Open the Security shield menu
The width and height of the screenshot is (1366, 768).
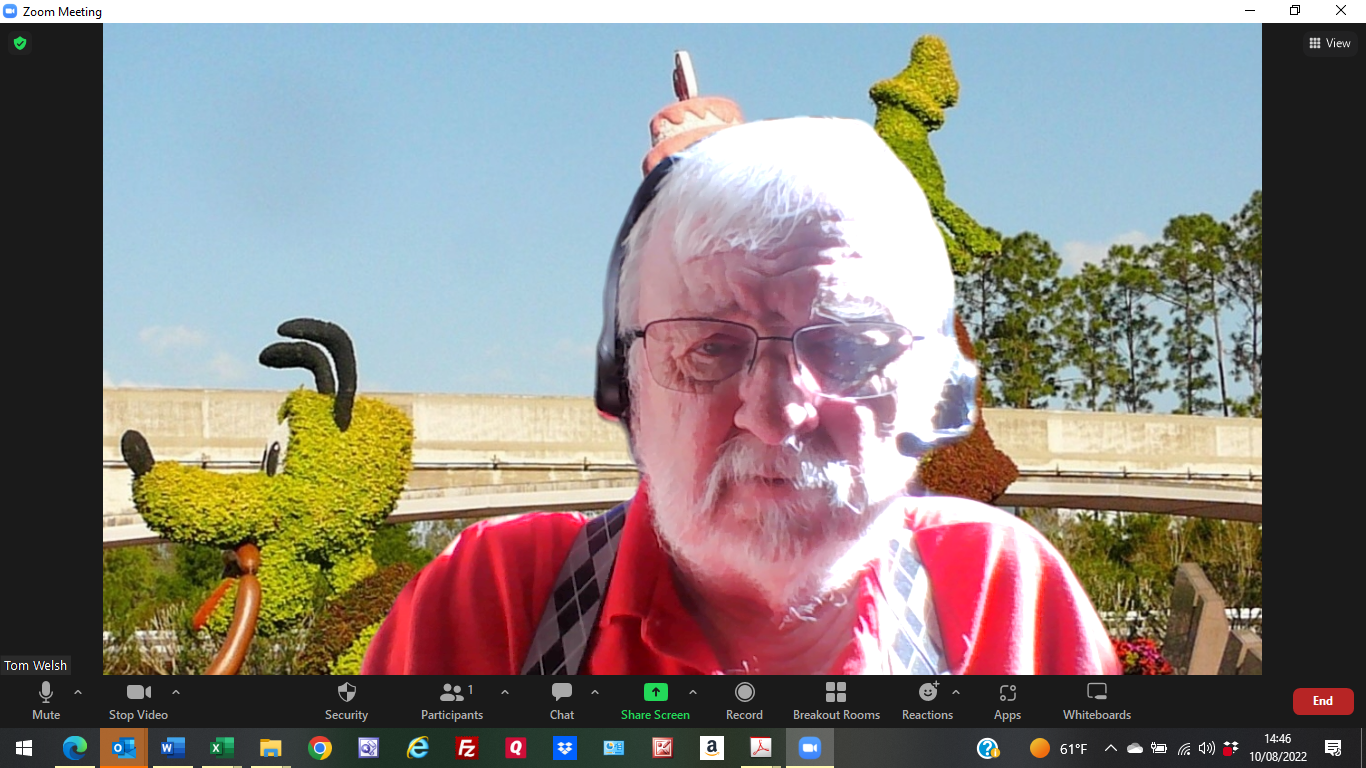tap(346, 701)
